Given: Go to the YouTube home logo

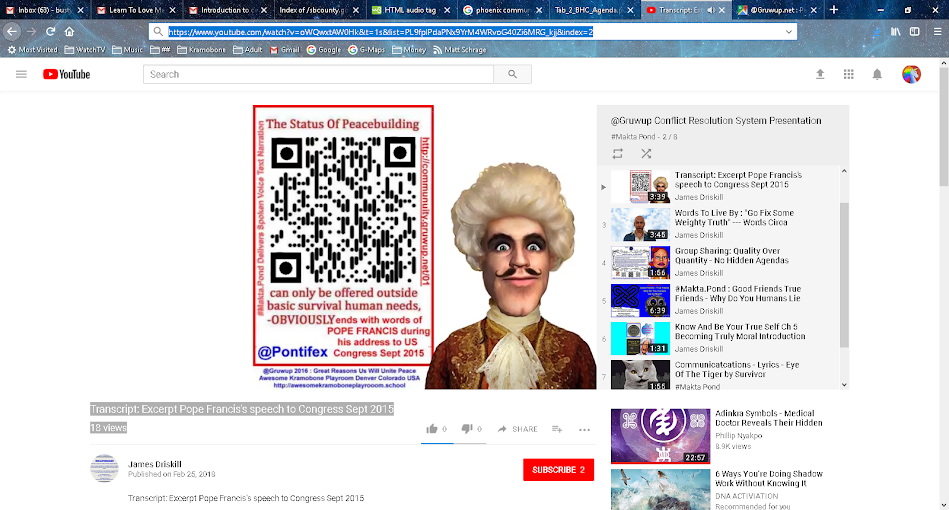Looking at the screenshot, I should click(67, 74).
